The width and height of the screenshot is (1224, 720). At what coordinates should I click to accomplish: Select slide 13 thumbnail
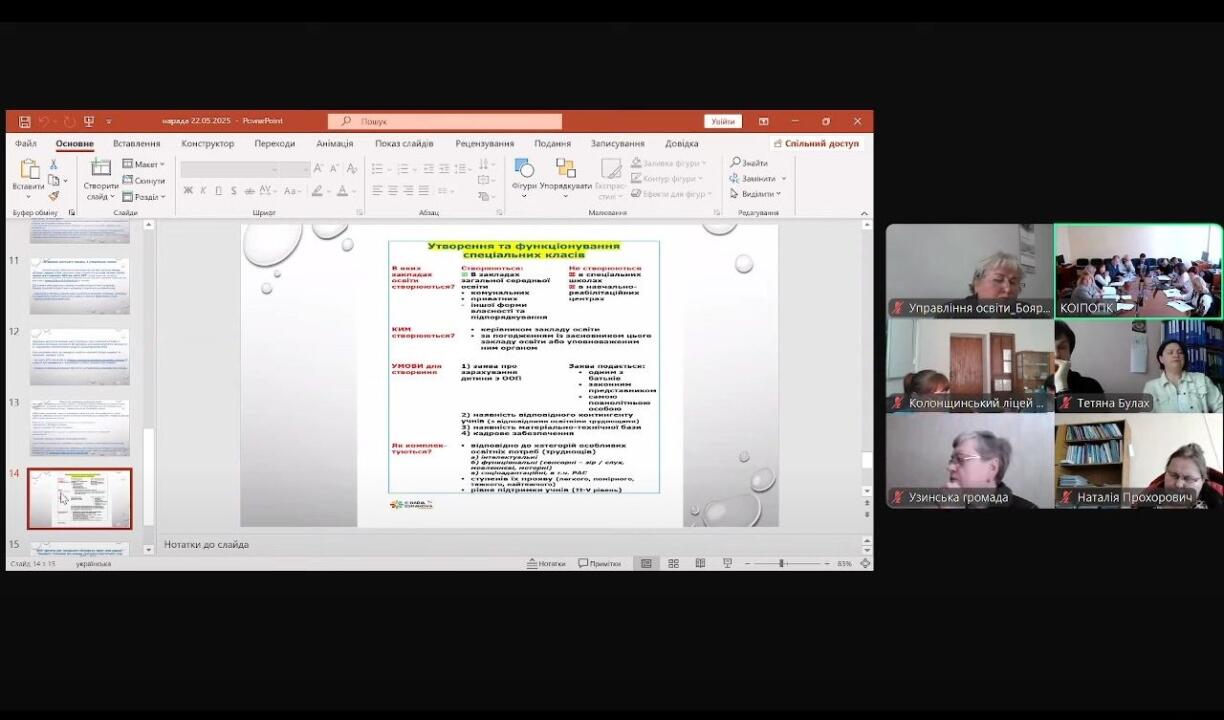pyautogui.click(x=80, y=427)
